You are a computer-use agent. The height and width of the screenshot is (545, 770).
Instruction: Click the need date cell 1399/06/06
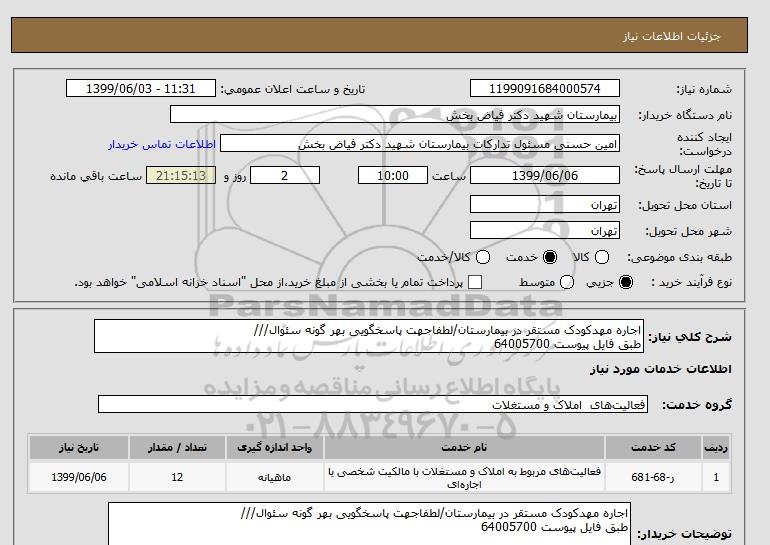click(x=79, y=477)
